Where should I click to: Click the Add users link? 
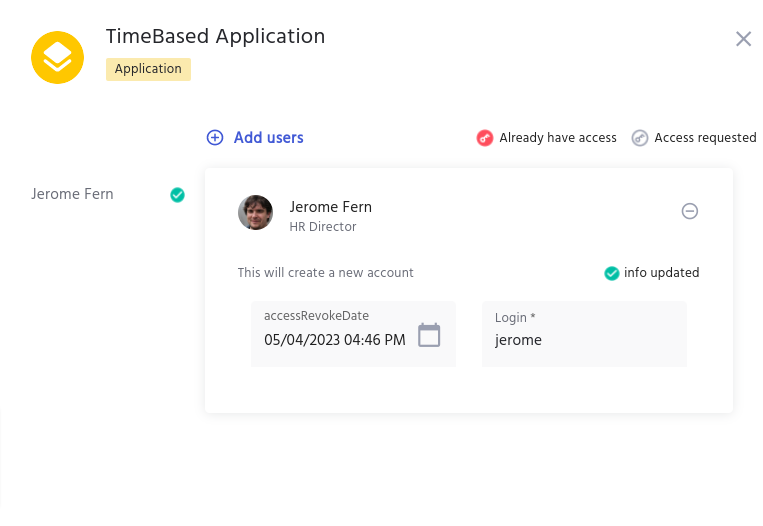click(268, 138)
